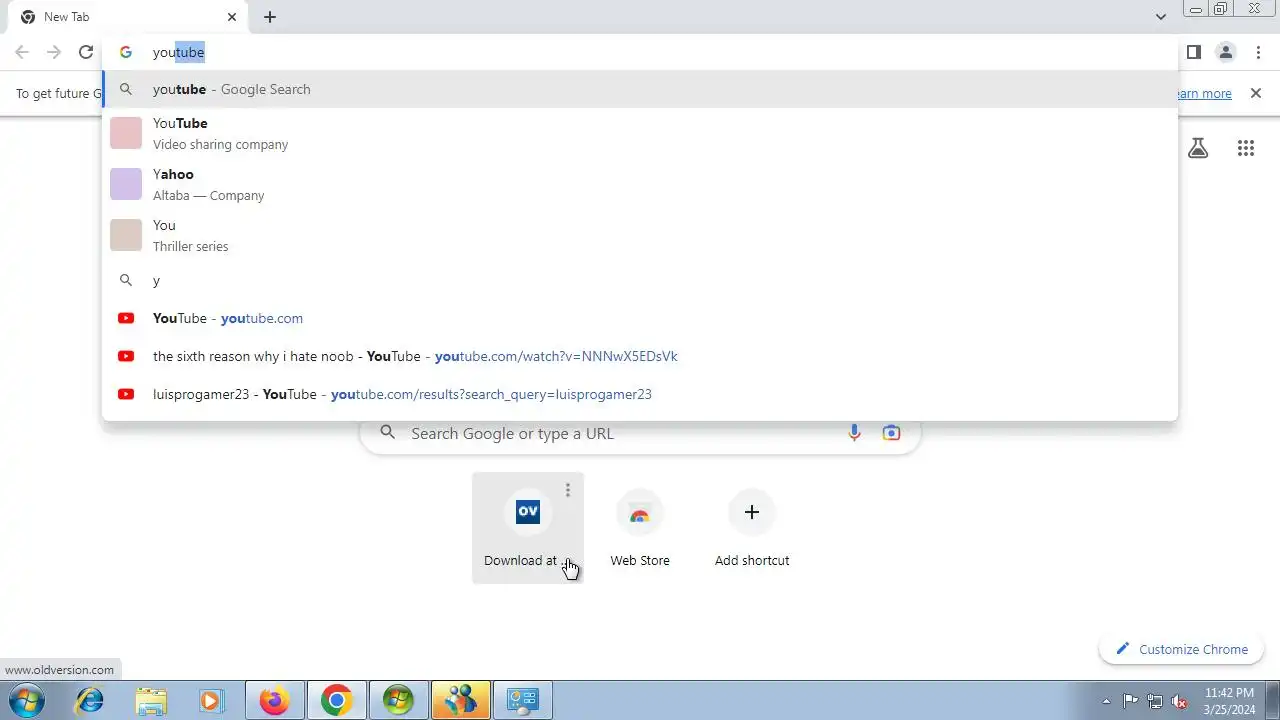
Task: Click the muted volume tray icon
Action: [x=1180, y=701]
